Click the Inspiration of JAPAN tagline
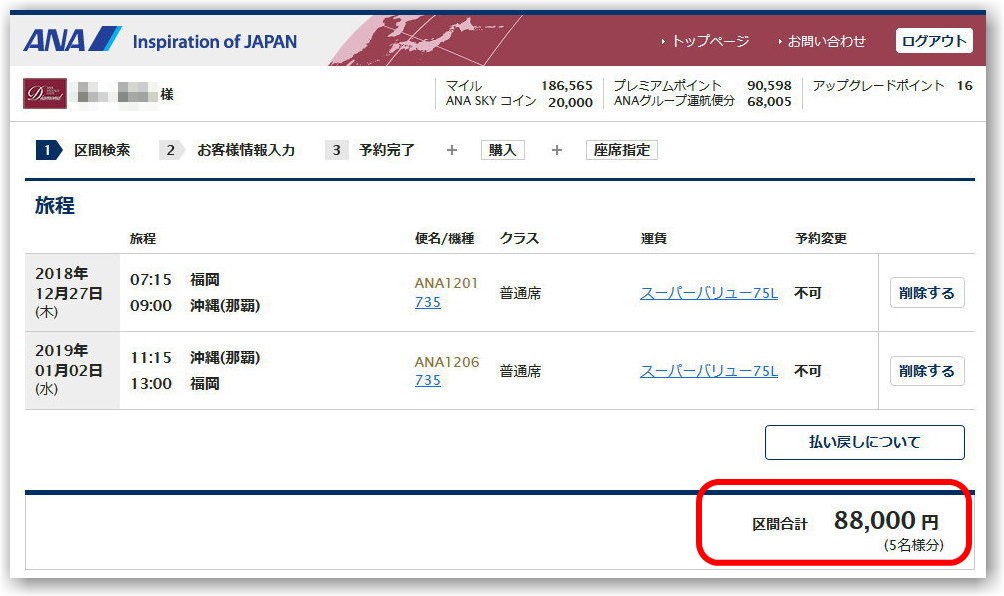Image resolution: width=1004 pixels, height=596 pixels. coord(215,42)
